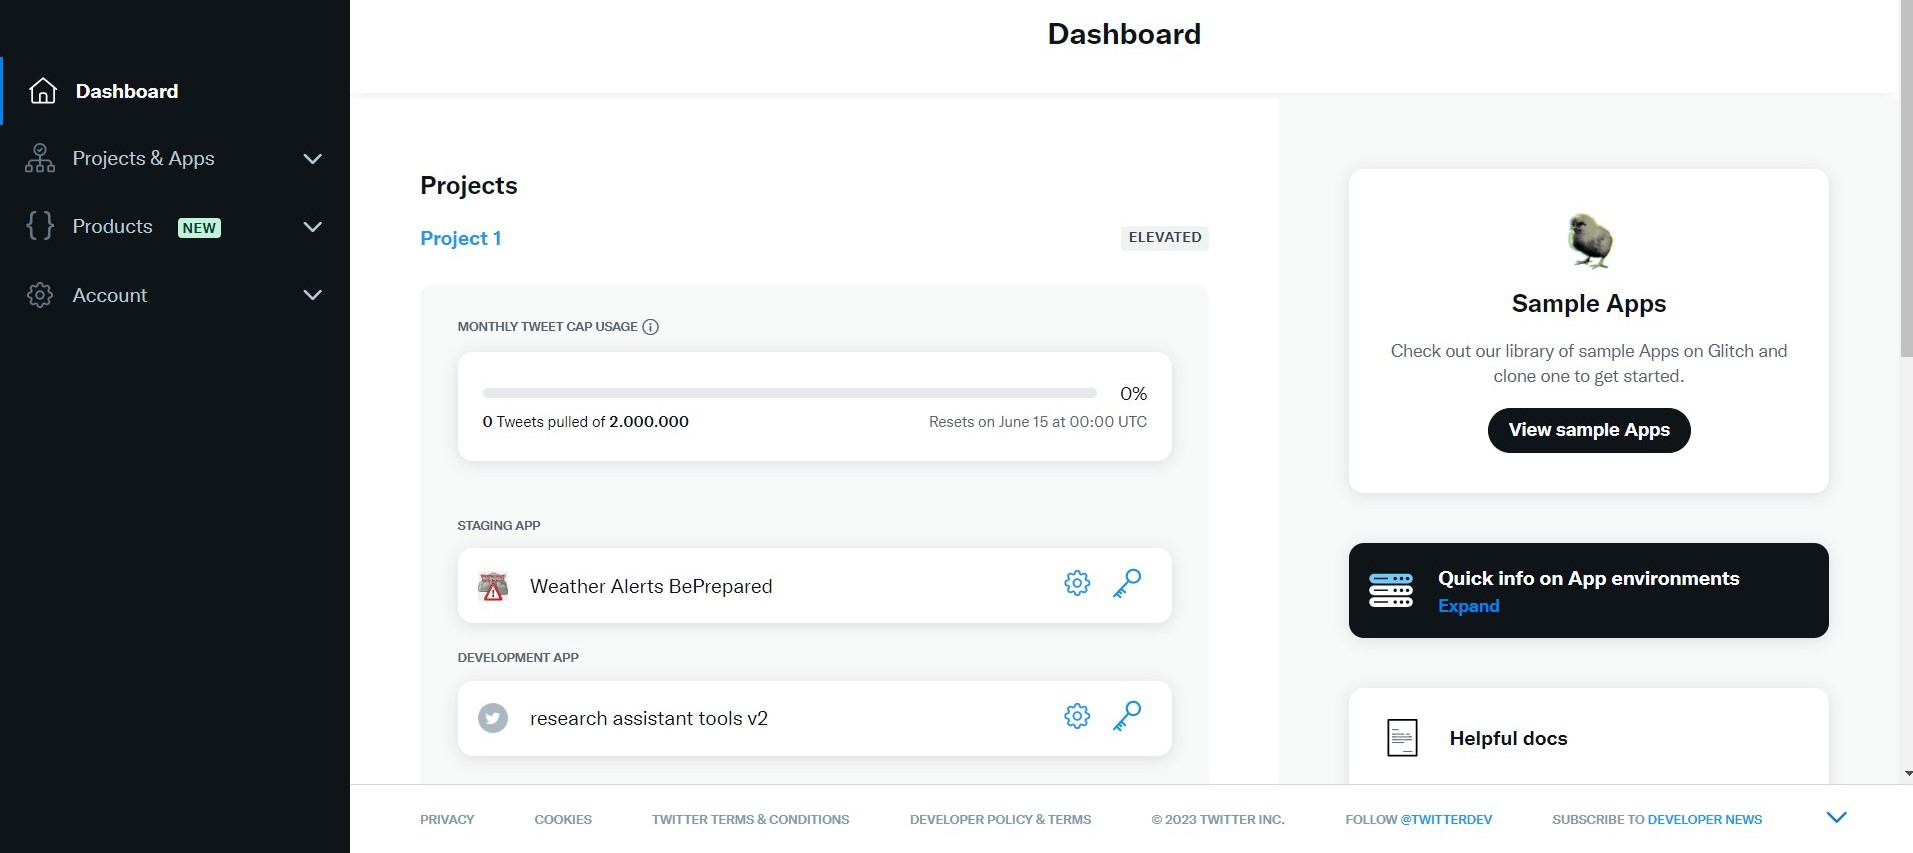Expand the footer with the blue chevron
1913x853 pixels.
(x=1836, y=818)
